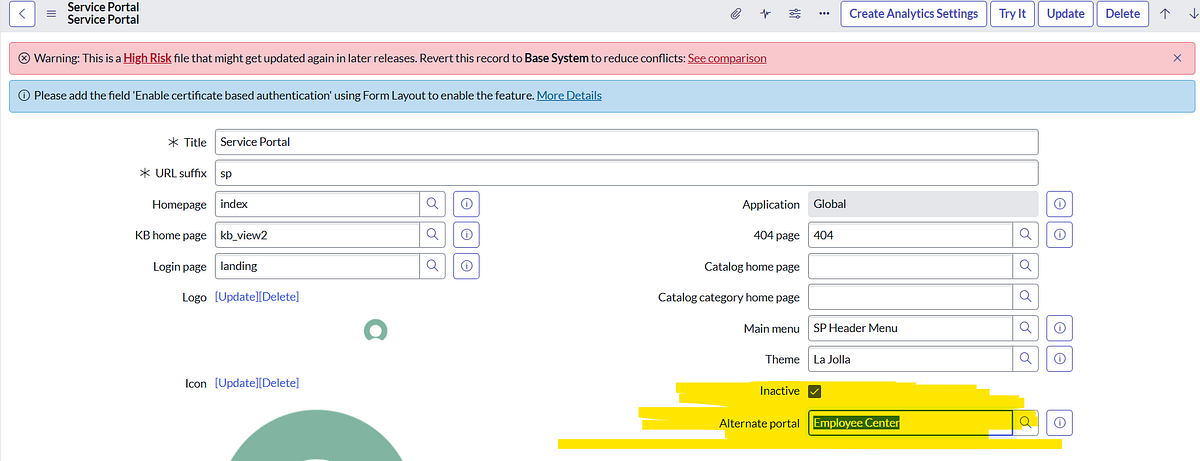Open the Main menu lookup magnifier
1200x461 pixels.
coord(1025,328)
